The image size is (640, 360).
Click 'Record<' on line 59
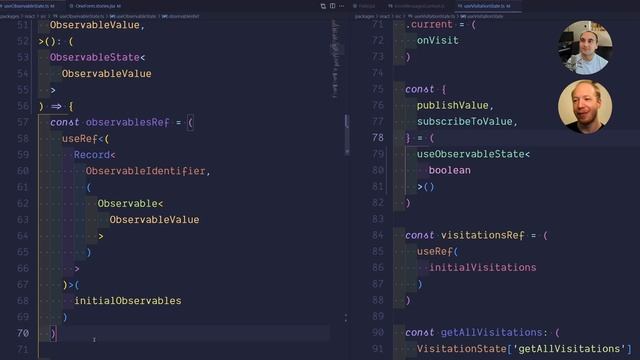94,155
